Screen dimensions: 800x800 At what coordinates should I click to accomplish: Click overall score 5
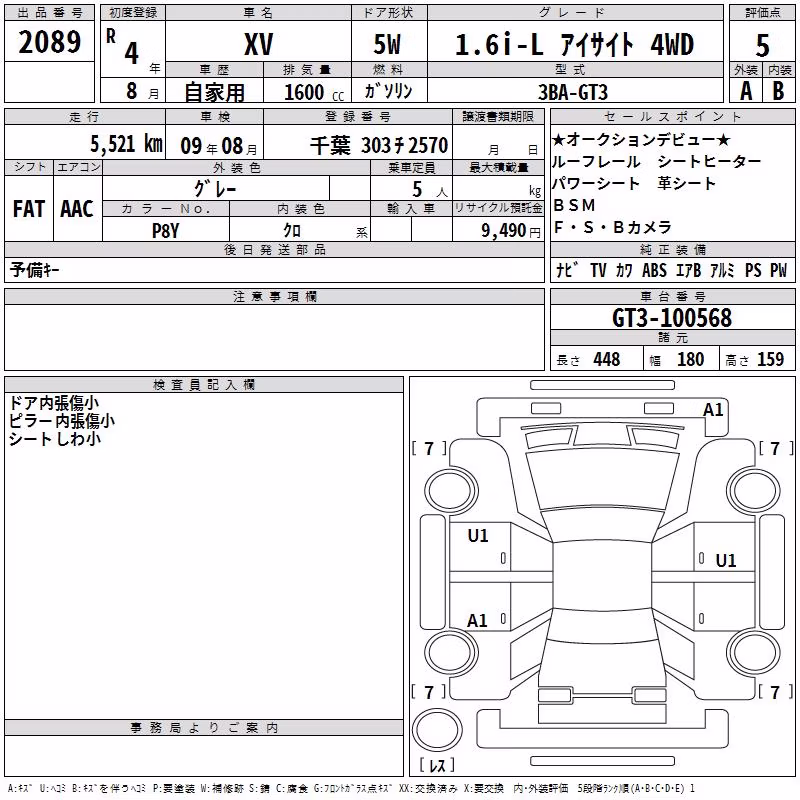coord(762,45)
